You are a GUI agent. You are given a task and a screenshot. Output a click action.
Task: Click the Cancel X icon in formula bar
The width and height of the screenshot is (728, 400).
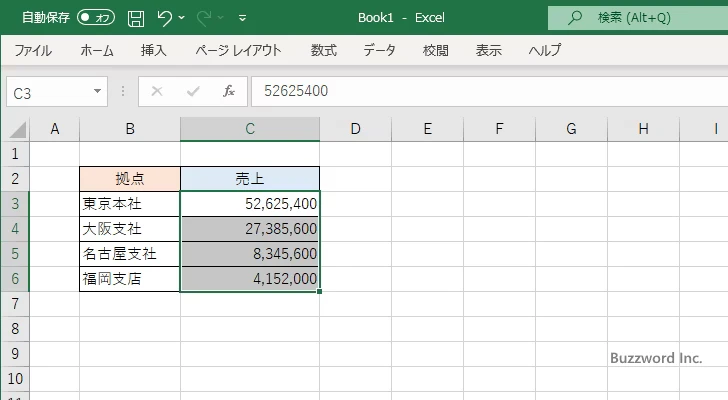157,91
